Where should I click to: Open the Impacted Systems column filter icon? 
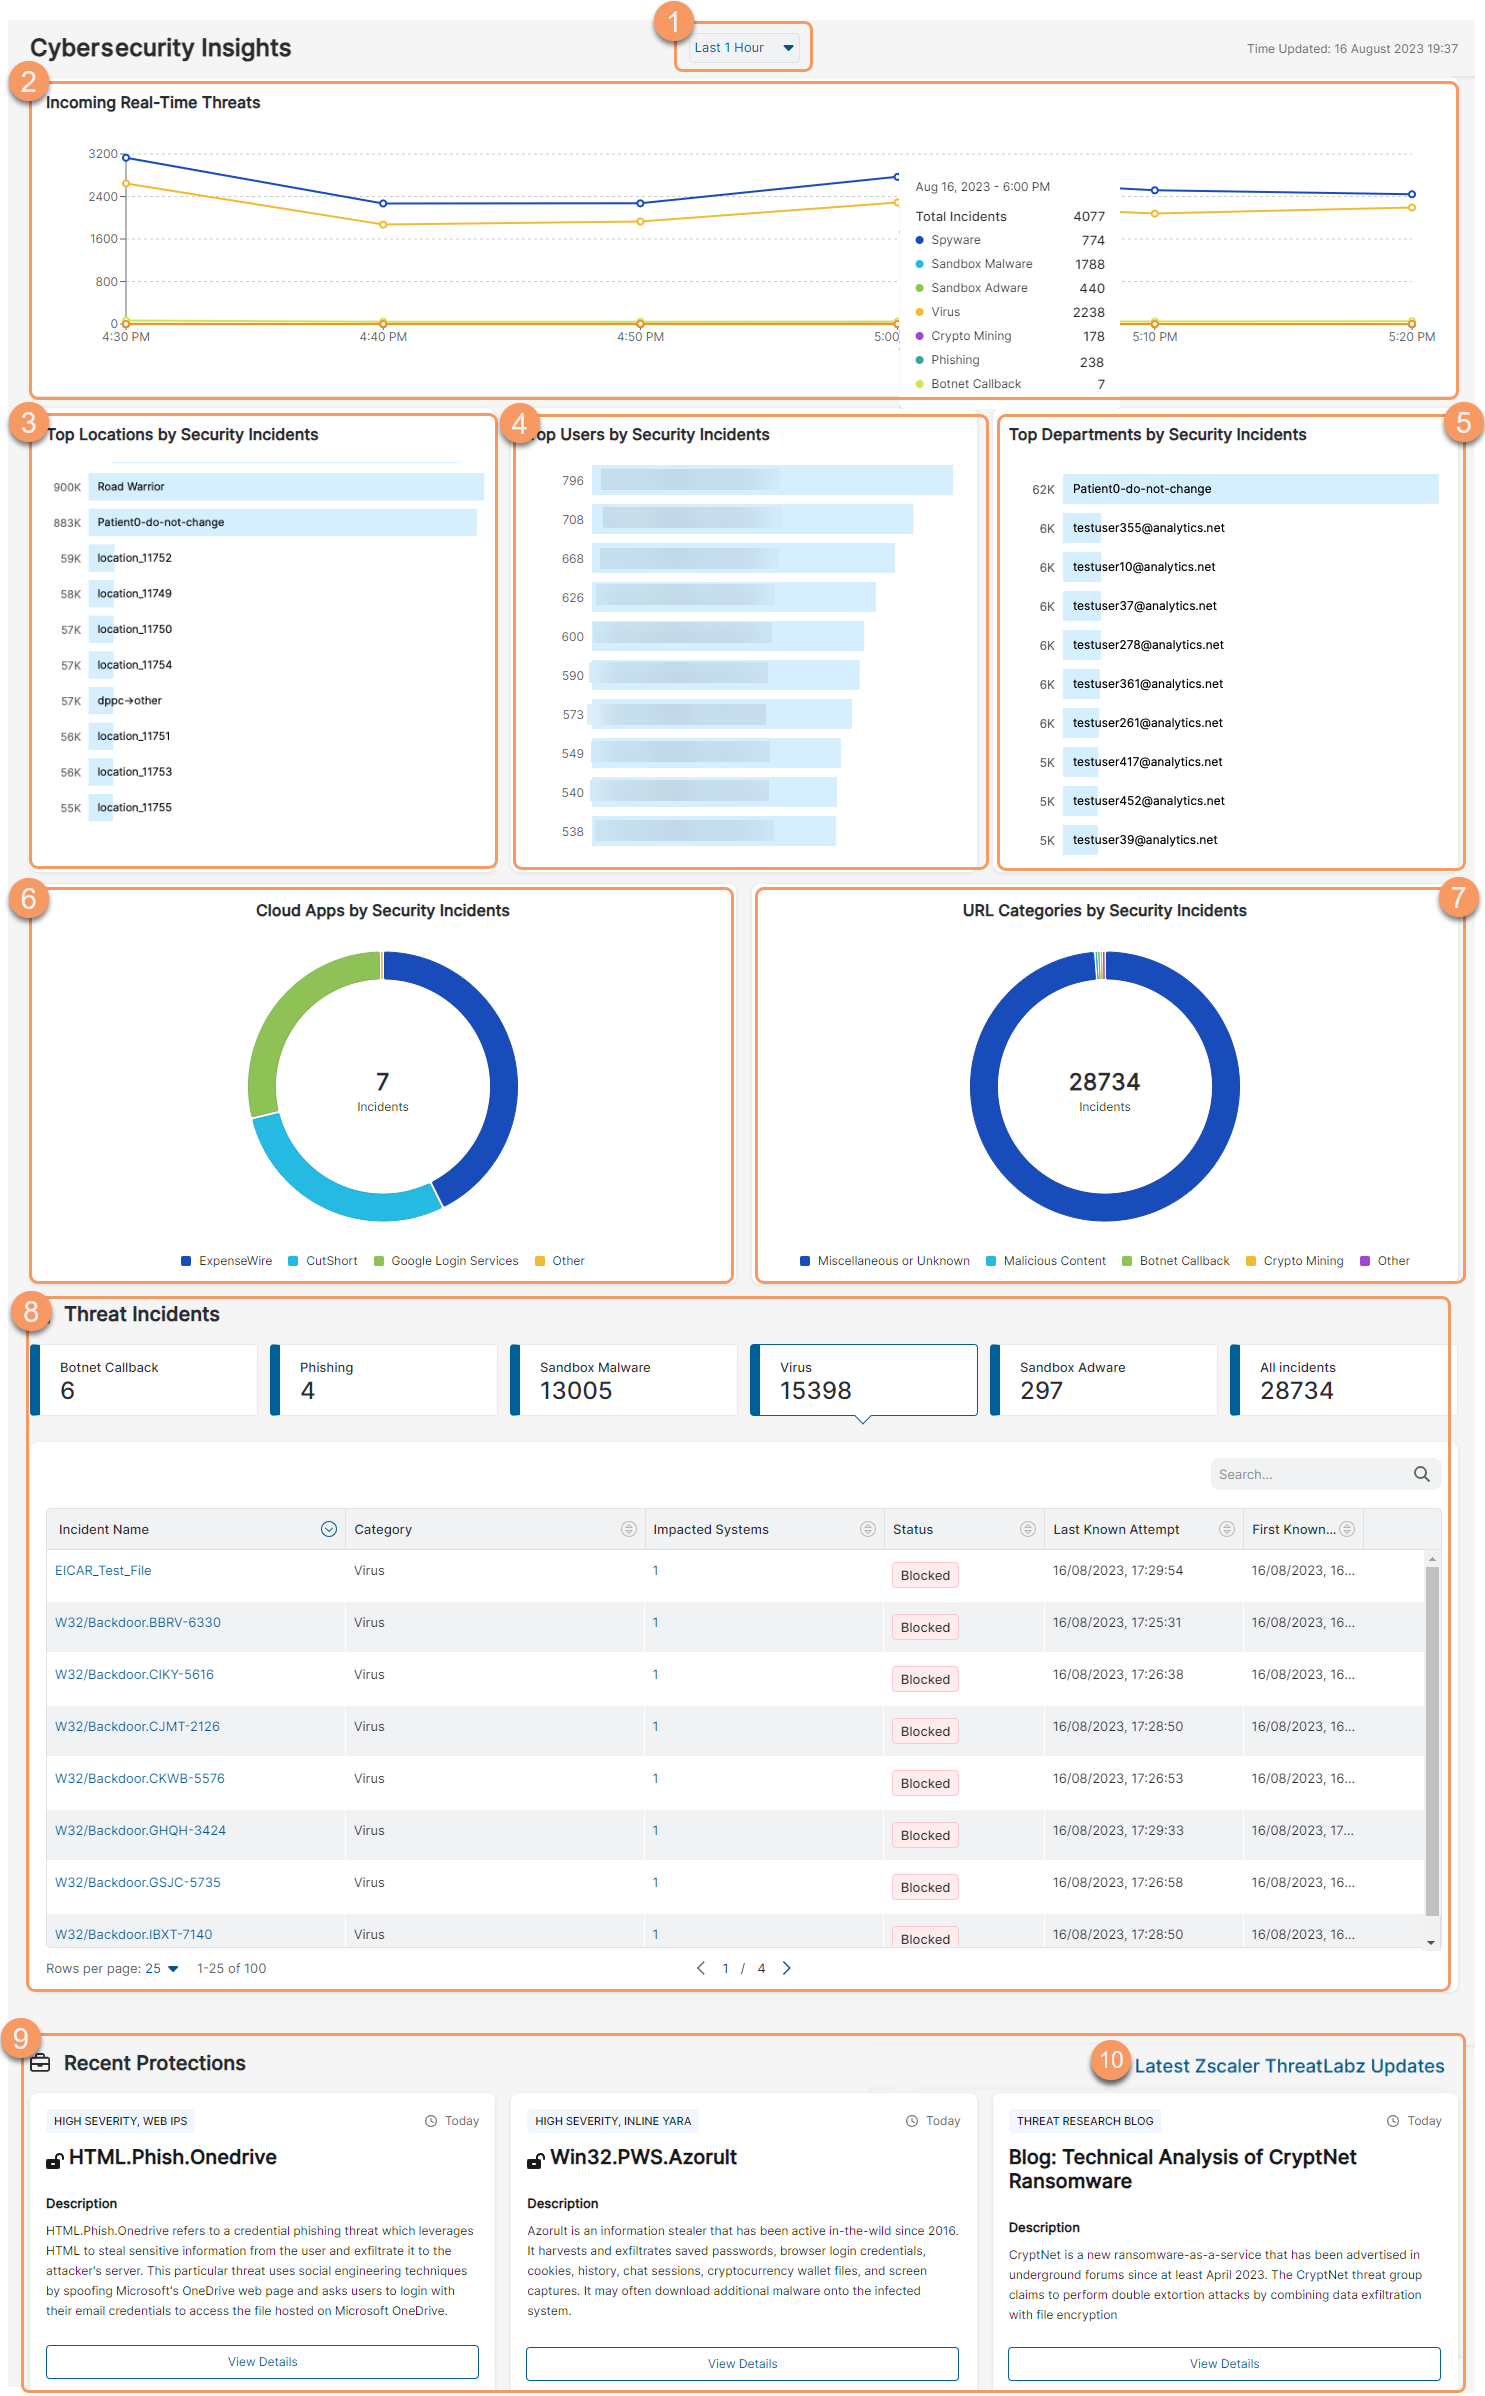coord(867,1529)
